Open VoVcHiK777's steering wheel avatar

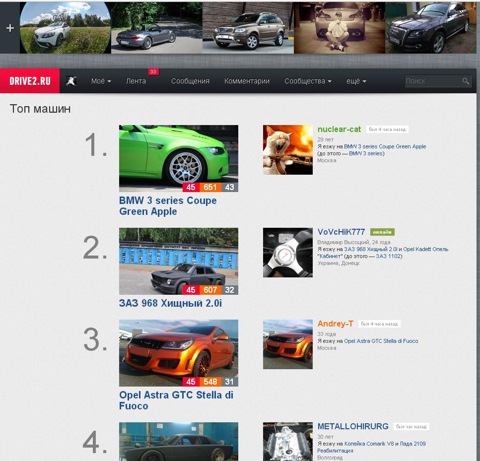tap(288, 252)
